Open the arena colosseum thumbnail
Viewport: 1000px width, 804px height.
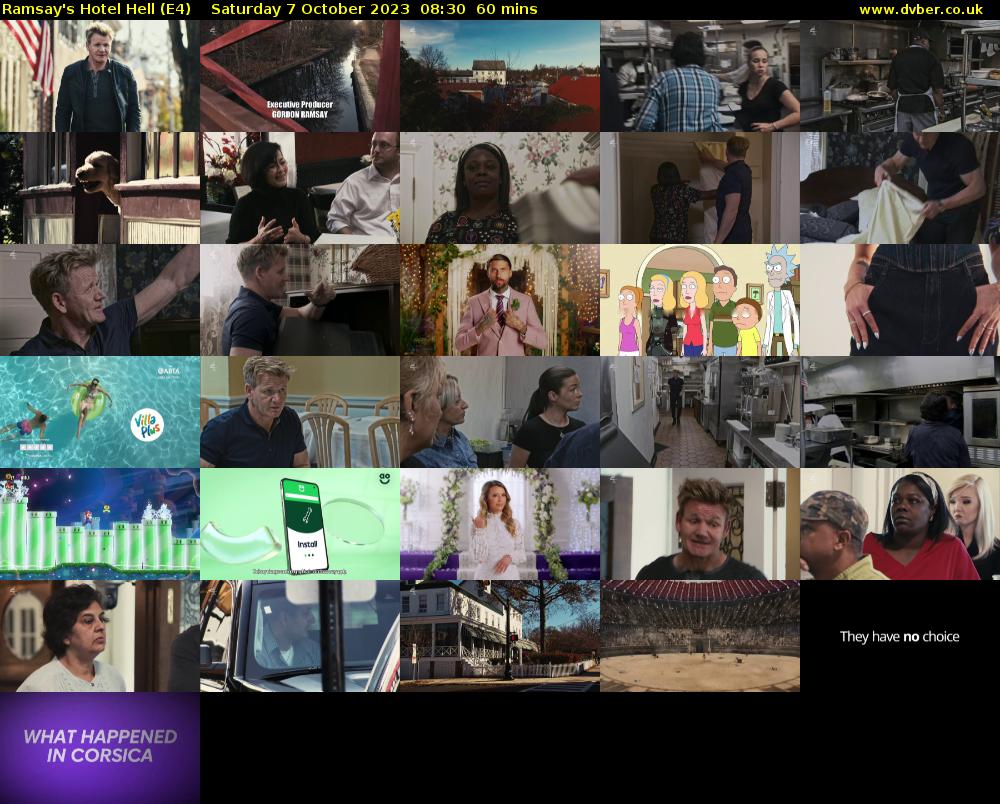[700, 636]
